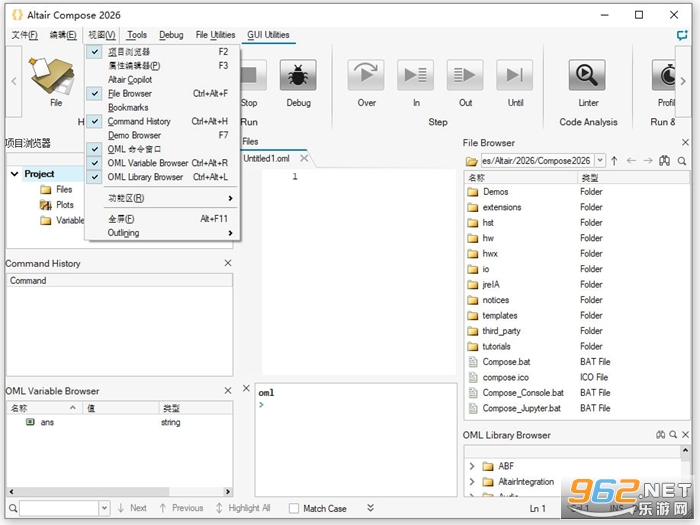
Task: Expand the ABF library folder
Action: coord(472,466)
